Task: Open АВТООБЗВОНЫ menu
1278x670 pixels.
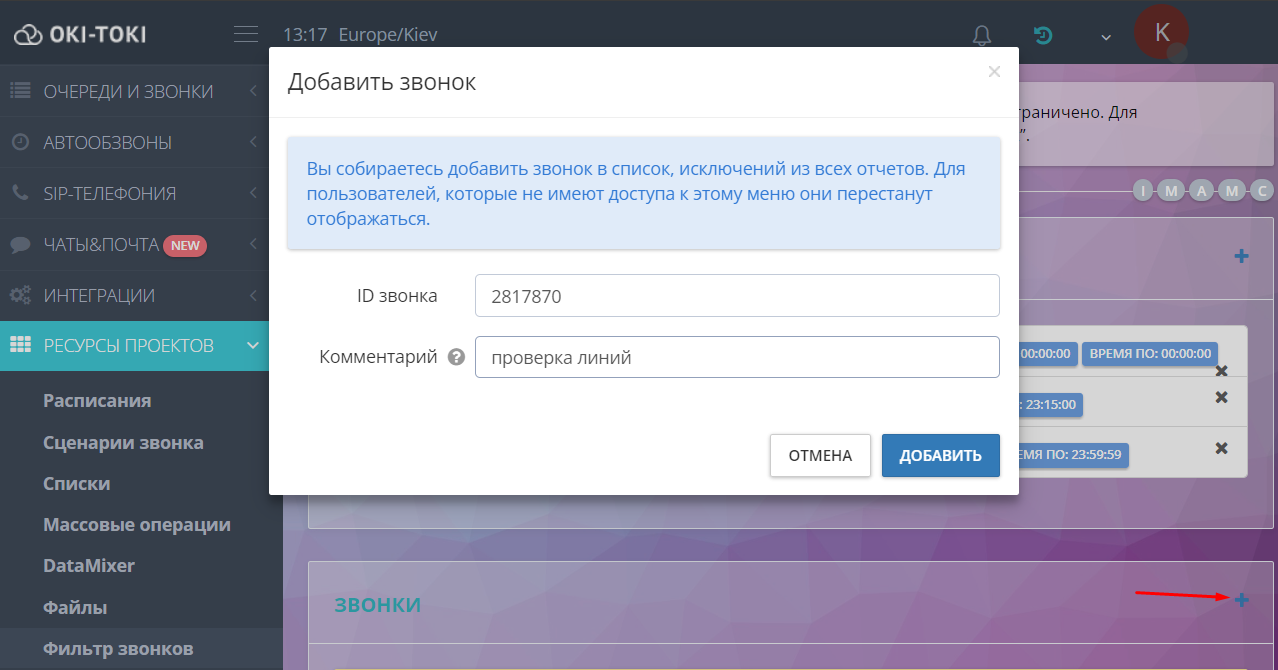Action: click(134, 142)
